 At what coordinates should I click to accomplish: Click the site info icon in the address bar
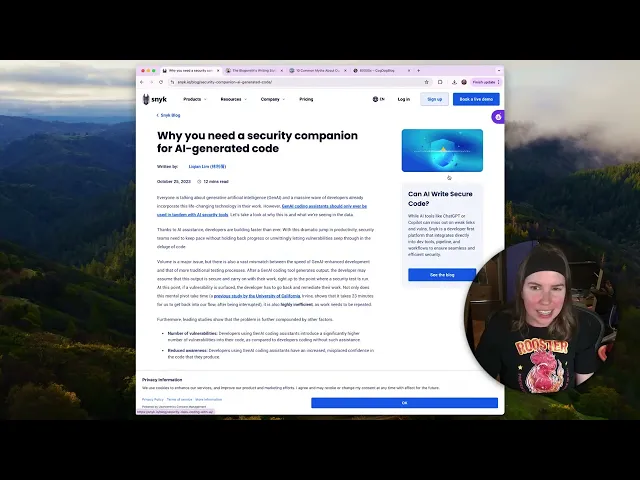tap(173, 82)
